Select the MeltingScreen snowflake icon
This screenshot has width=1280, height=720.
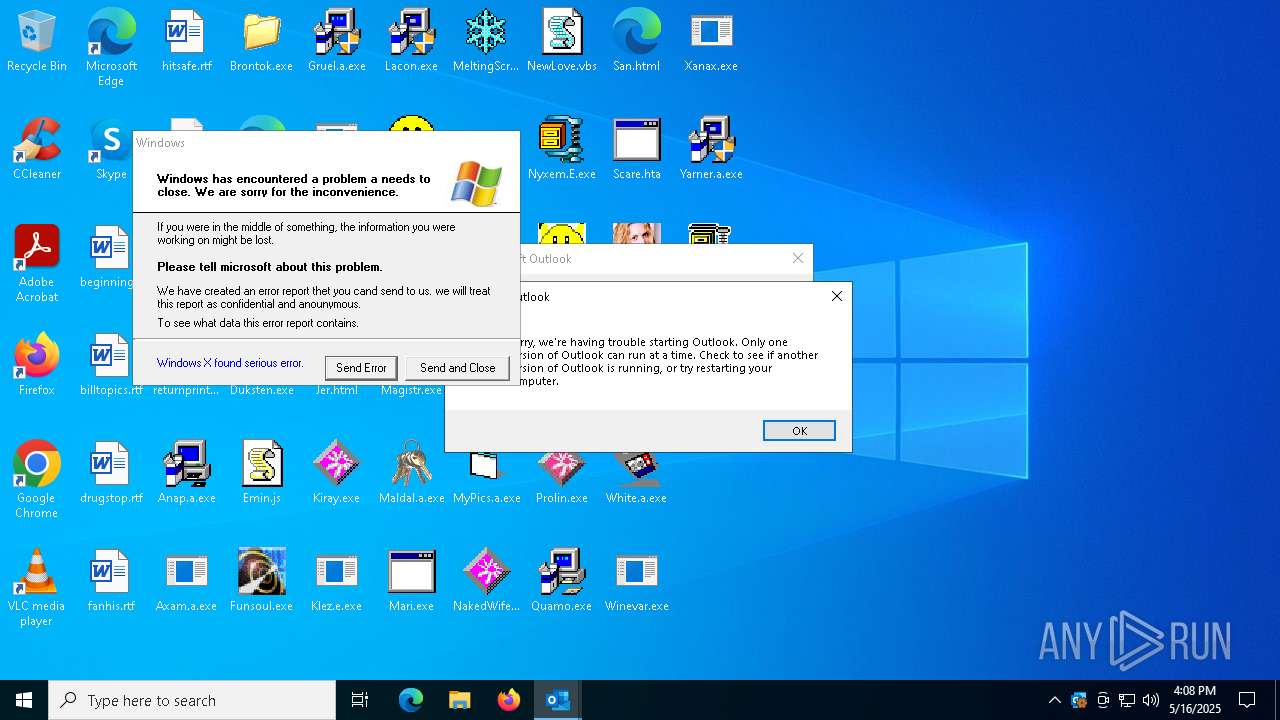[x=486, y=41]
